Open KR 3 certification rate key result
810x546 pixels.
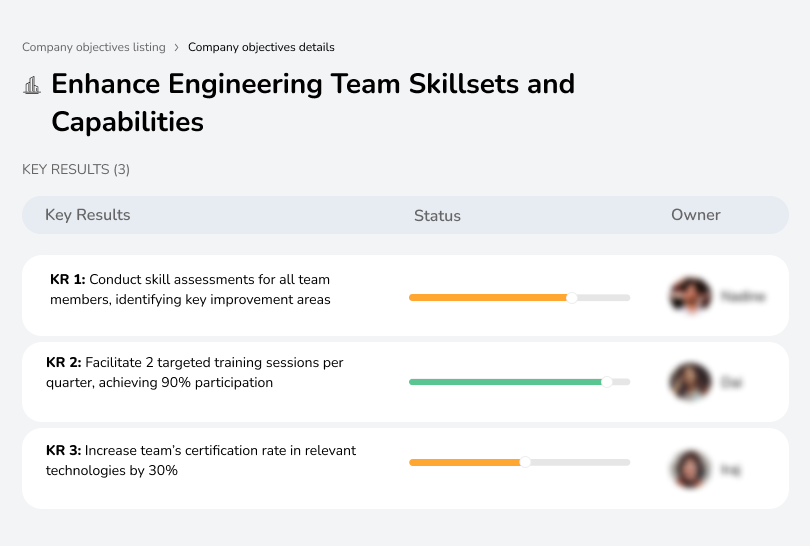[x=200, y=460]
